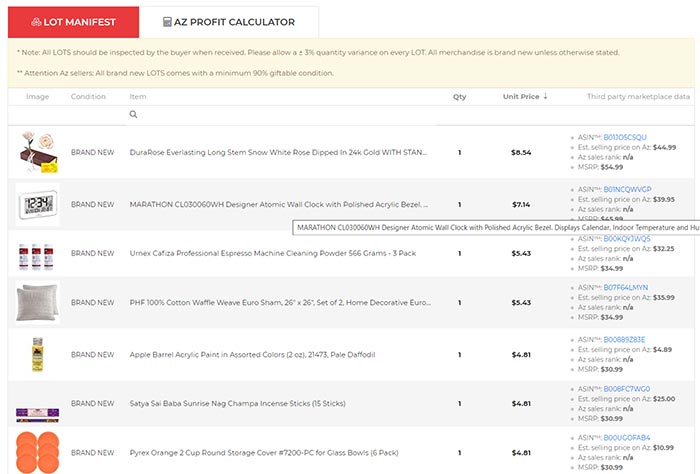This screenshot has height=474, width=700.
Task: Click the $4.81 unit price in the Apple Barrel row
Action: point(521,354)
